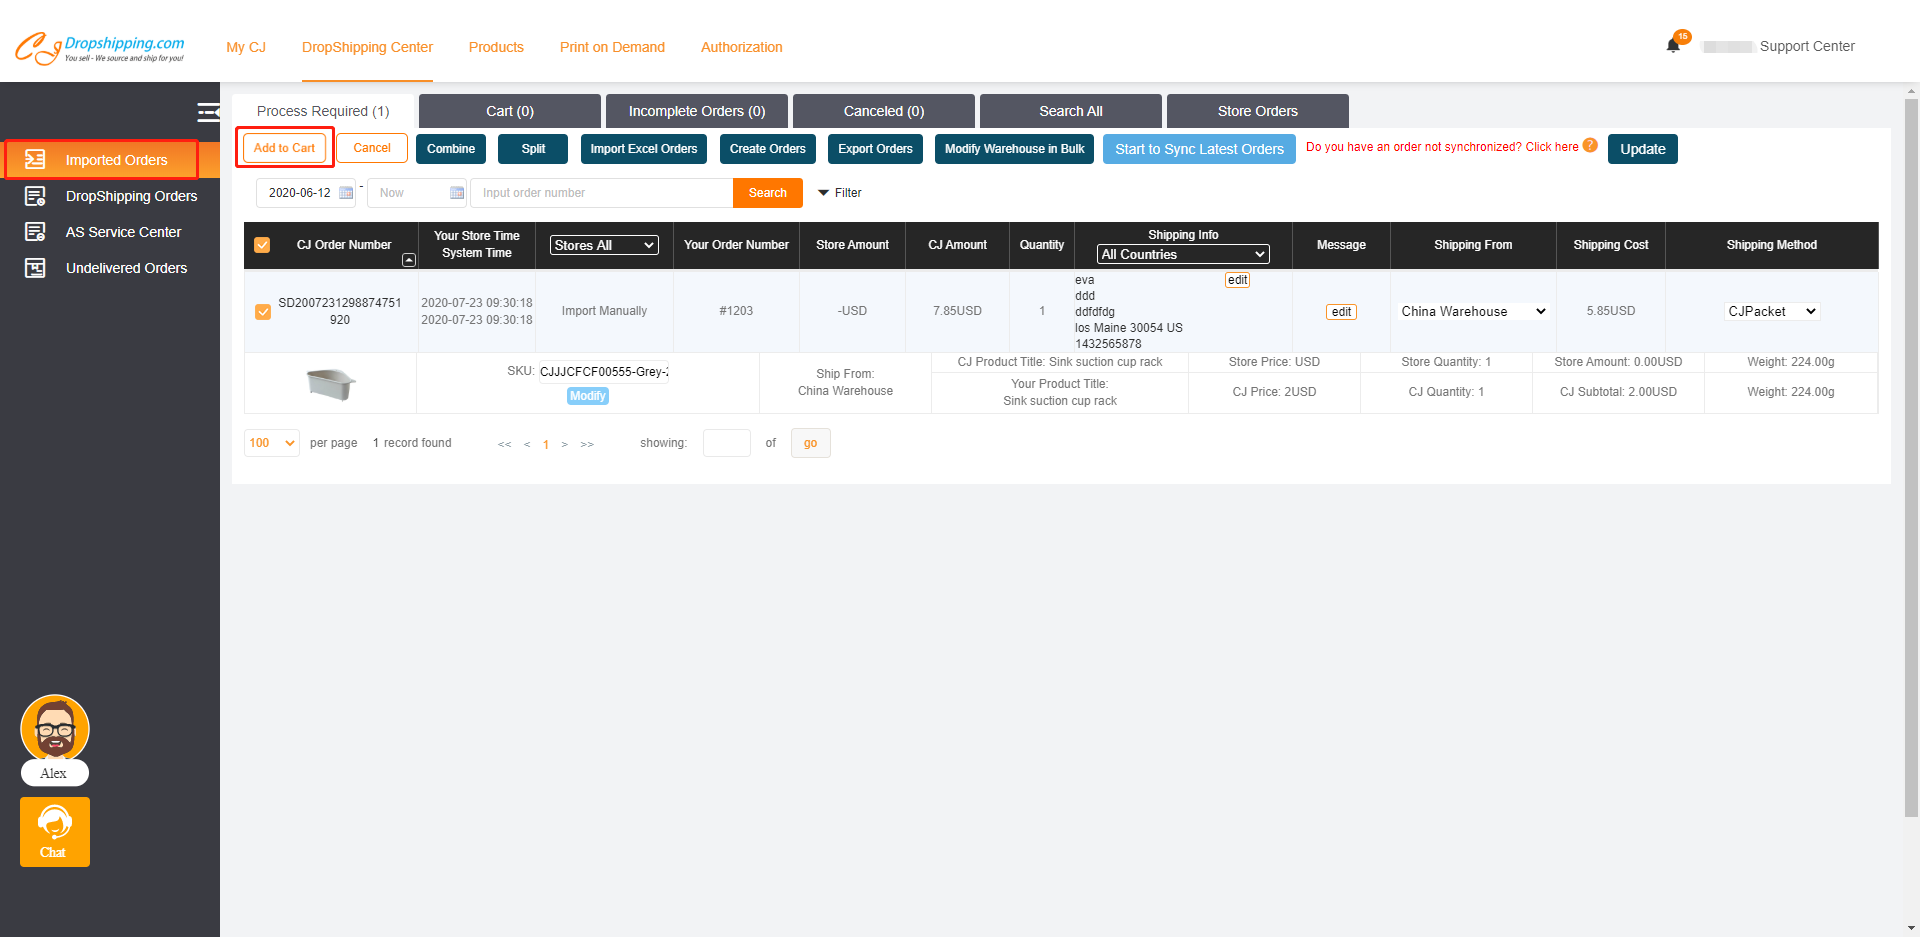Open the Chat support widget
The width and height of the screenshot is (1920, 937).
tap(54, 831)
